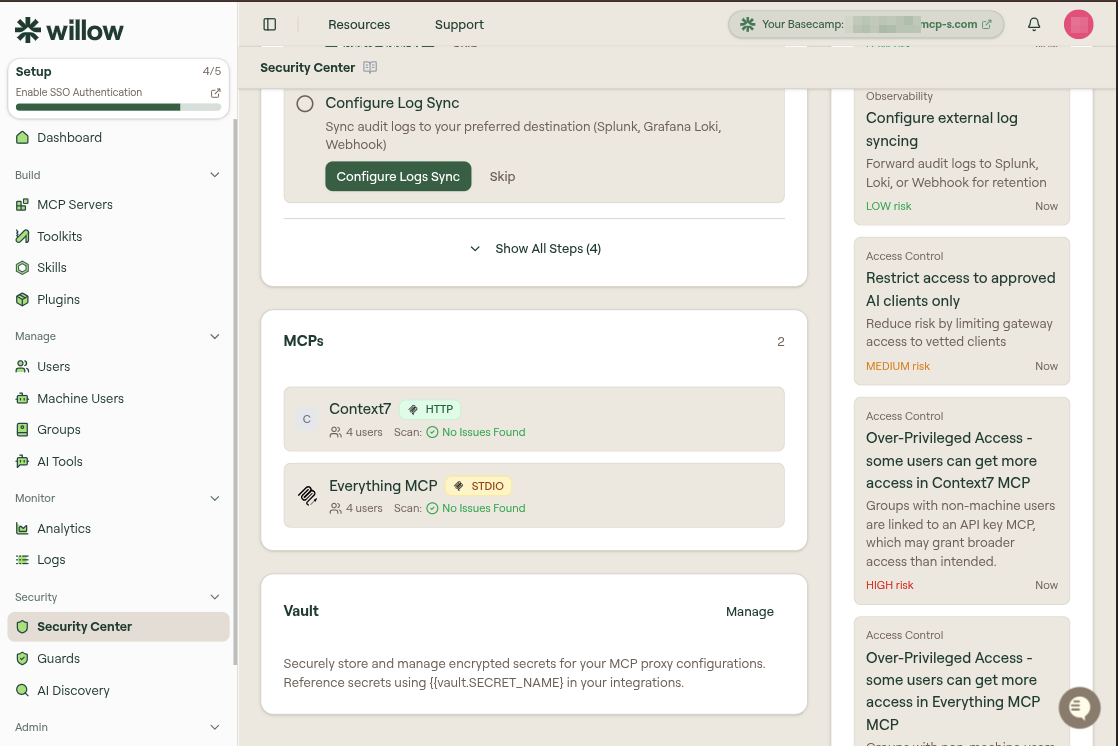Click the Setup progress bar
Viewport: 1118px width, 746px height.
[118, 107]
